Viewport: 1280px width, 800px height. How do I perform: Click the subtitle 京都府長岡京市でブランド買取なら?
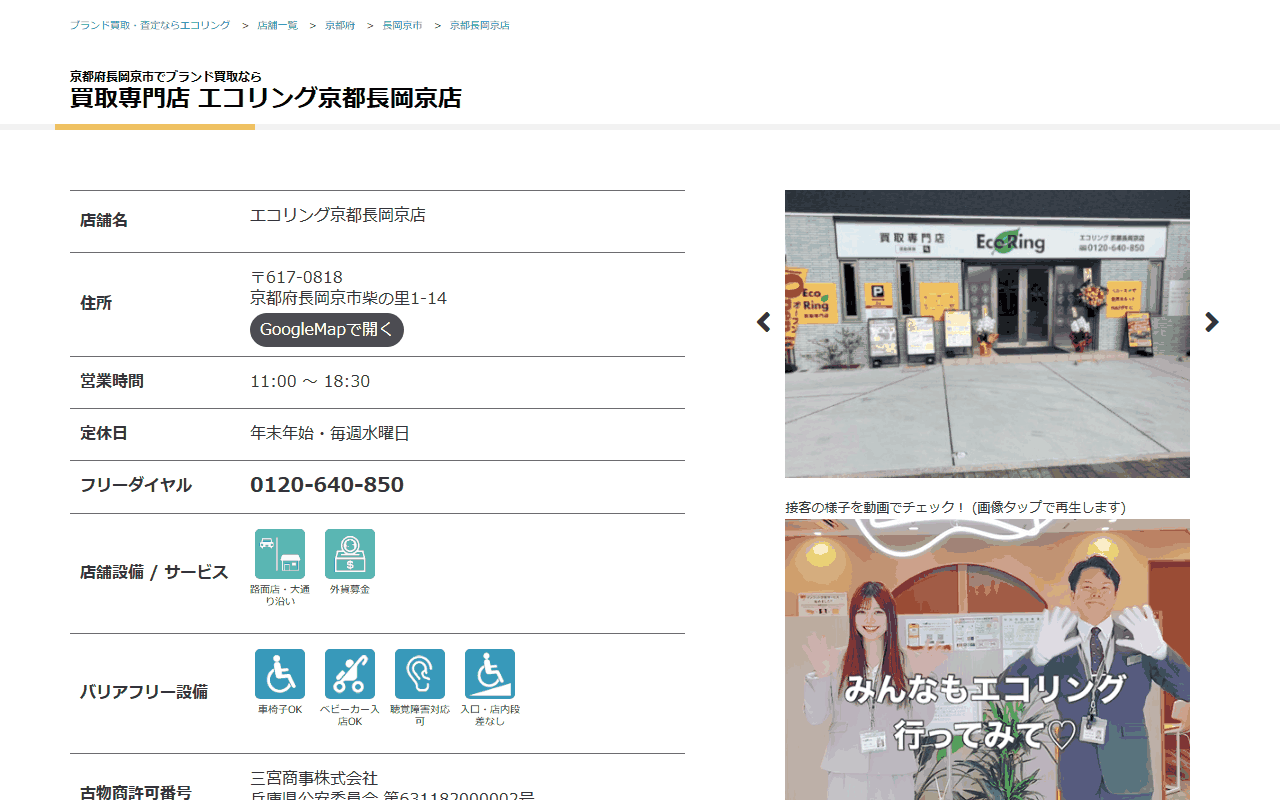point(166,76)
